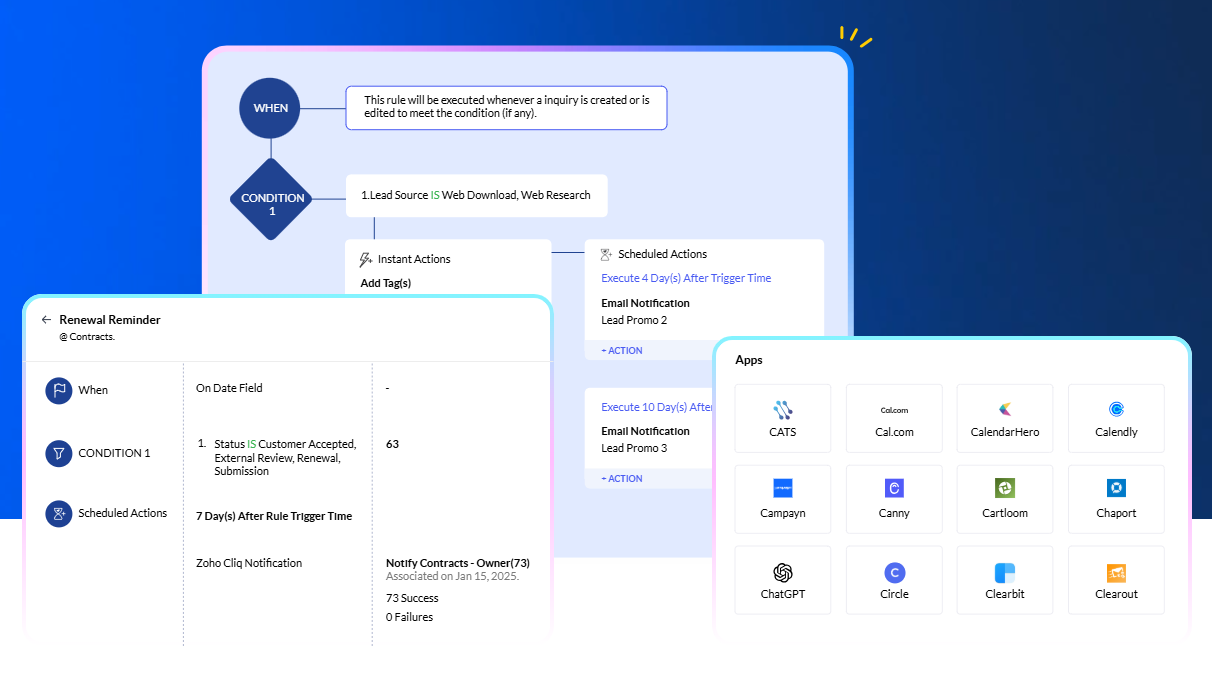This screenshot has height=690, width=1212.
Task: Click the back arrow beside Renewal Reminder
Action: pyautogui.click(x=46, y=320)
